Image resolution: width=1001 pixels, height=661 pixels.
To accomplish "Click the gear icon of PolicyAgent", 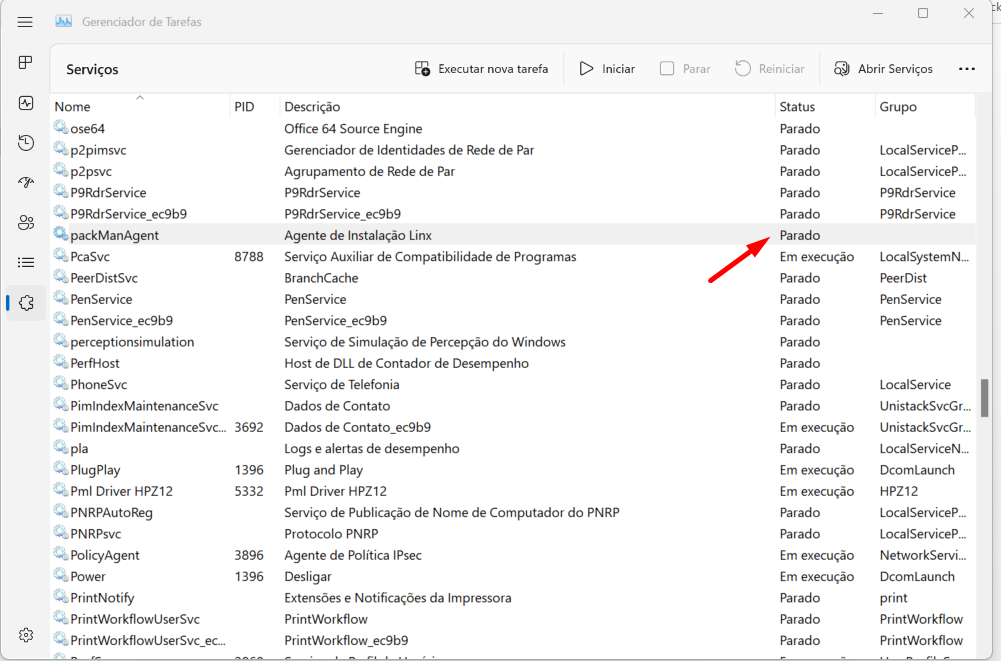I will pyautogui.click(x=61, y=554).
